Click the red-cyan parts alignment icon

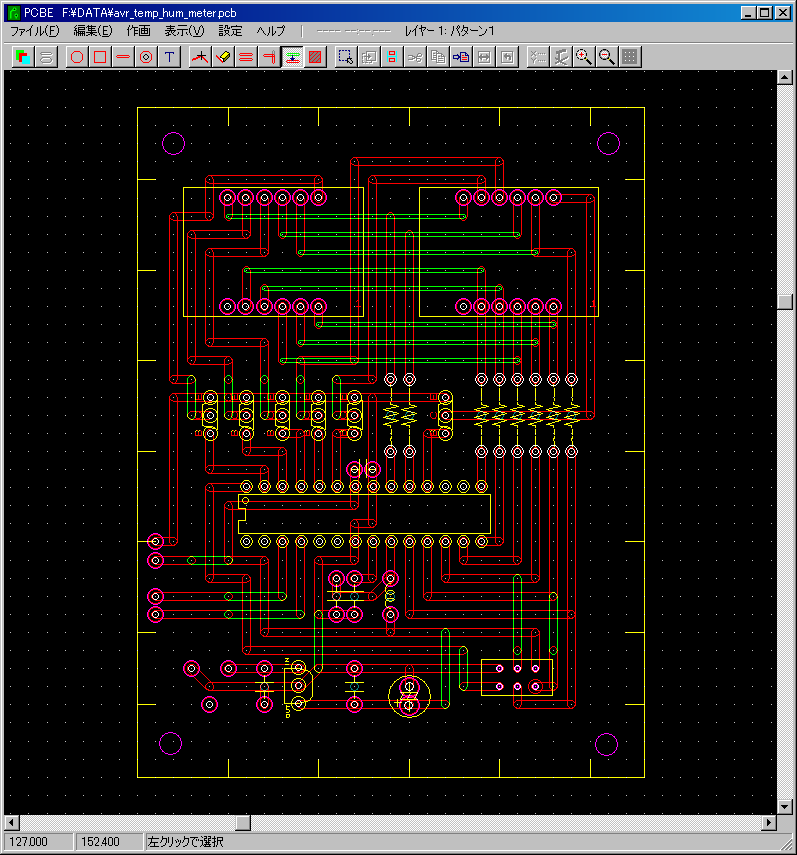coord(392,57)
